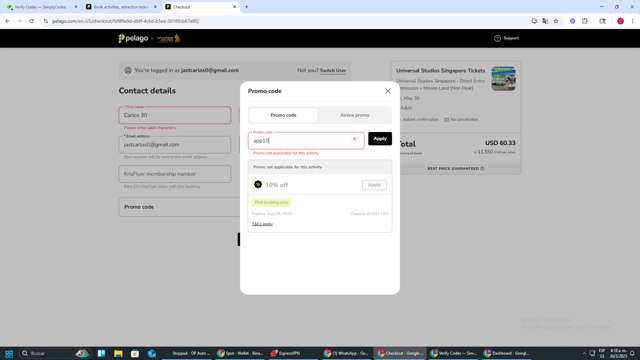This screenshot has height=360, width=640.
Task: Switch to the Verify Codes SimplyCodes tab
Action: tap(41, 7)
